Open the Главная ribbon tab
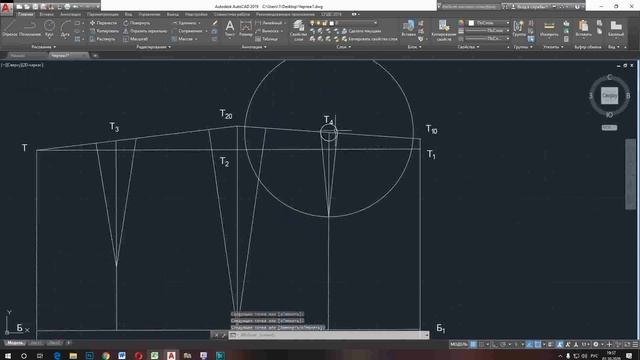This screenshot has height=360, width=640. [25, 14]
